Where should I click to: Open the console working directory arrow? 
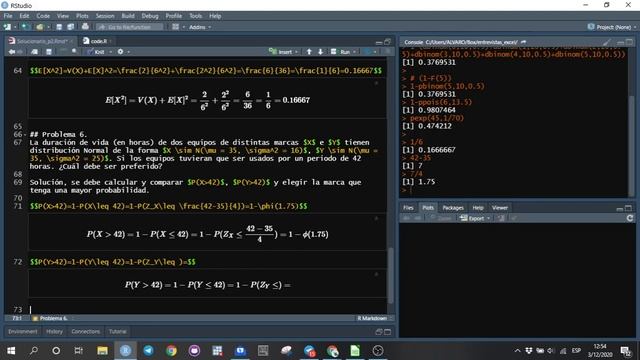524,42
